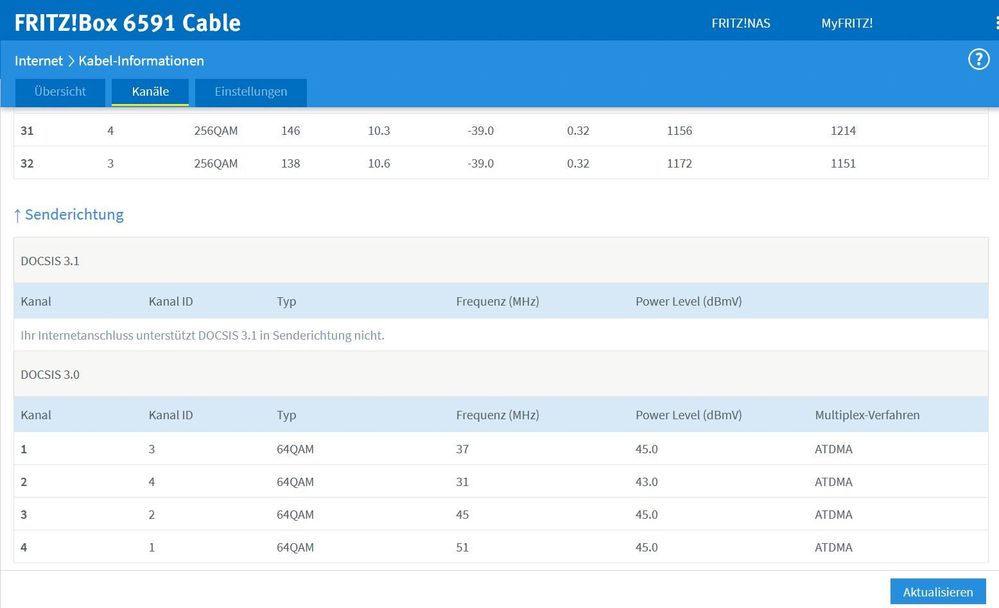Image resolution: width=999 pixels, height=608 pixels.
Task: Select the Kanäle tab
Action: 150,91
